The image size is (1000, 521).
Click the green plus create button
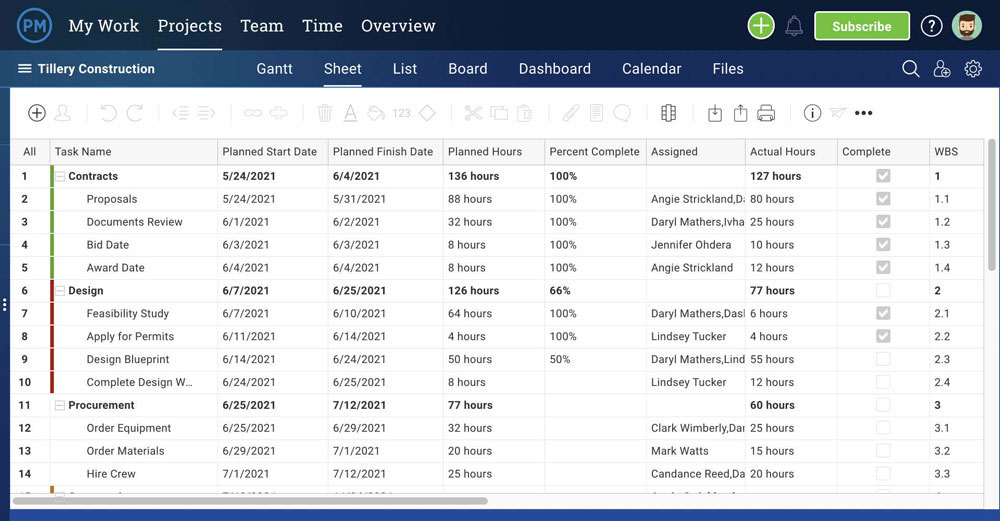(761, 26)
